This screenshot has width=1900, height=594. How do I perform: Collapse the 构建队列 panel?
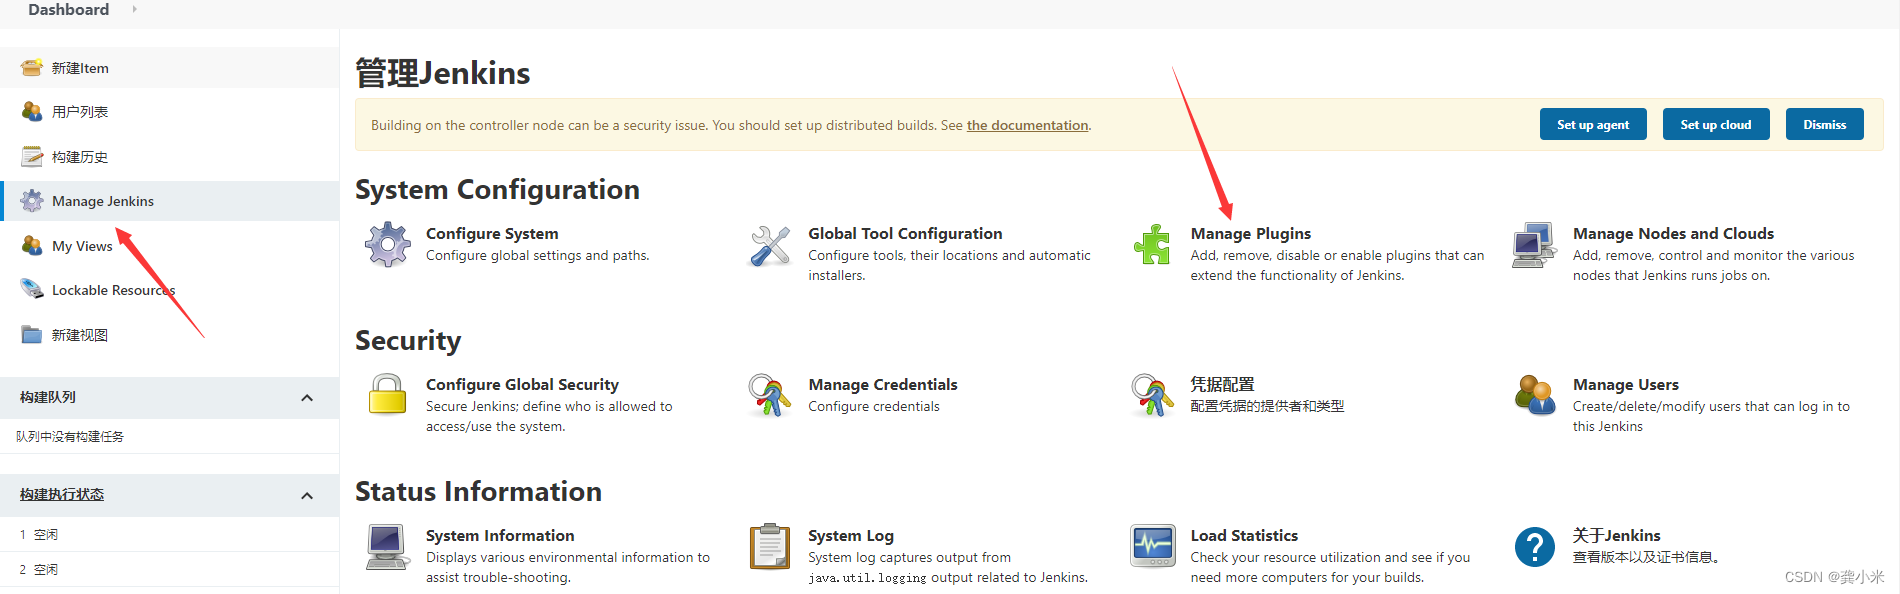pos(307,398)
